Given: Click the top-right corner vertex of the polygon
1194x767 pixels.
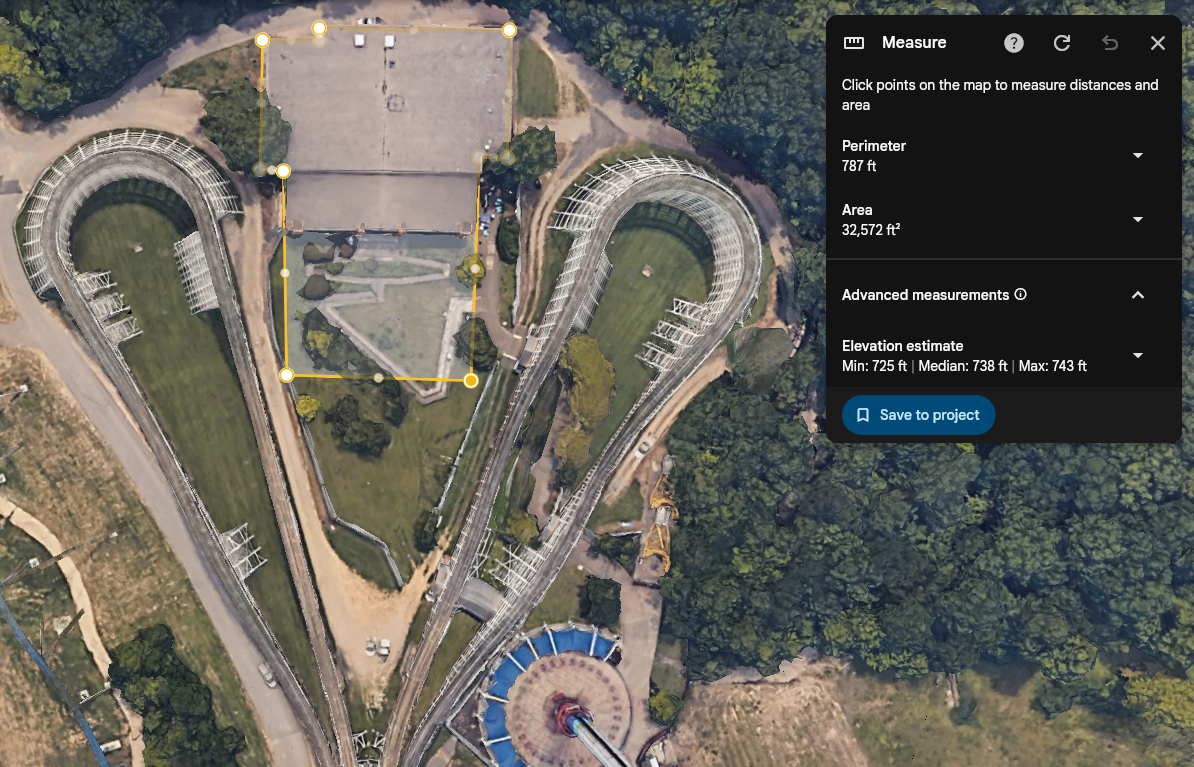Looking at the screenshot, I should 509,30.
